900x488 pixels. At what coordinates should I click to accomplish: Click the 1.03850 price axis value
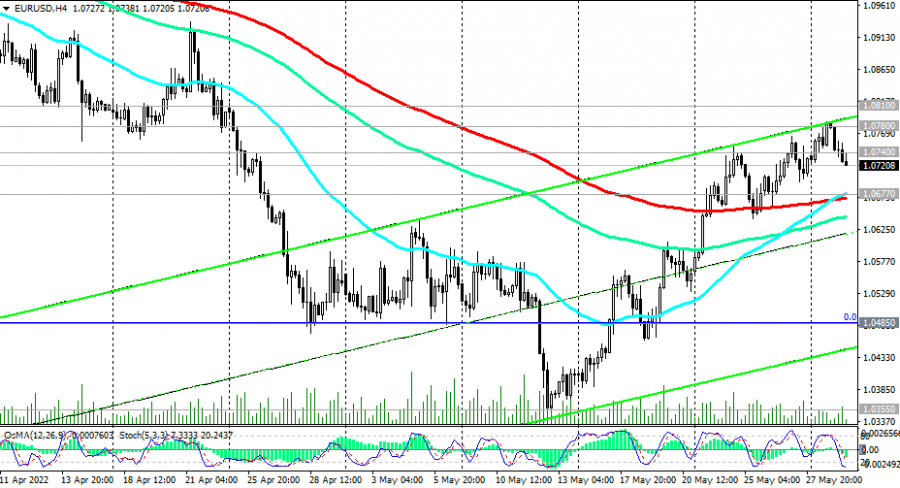point(879,390)
